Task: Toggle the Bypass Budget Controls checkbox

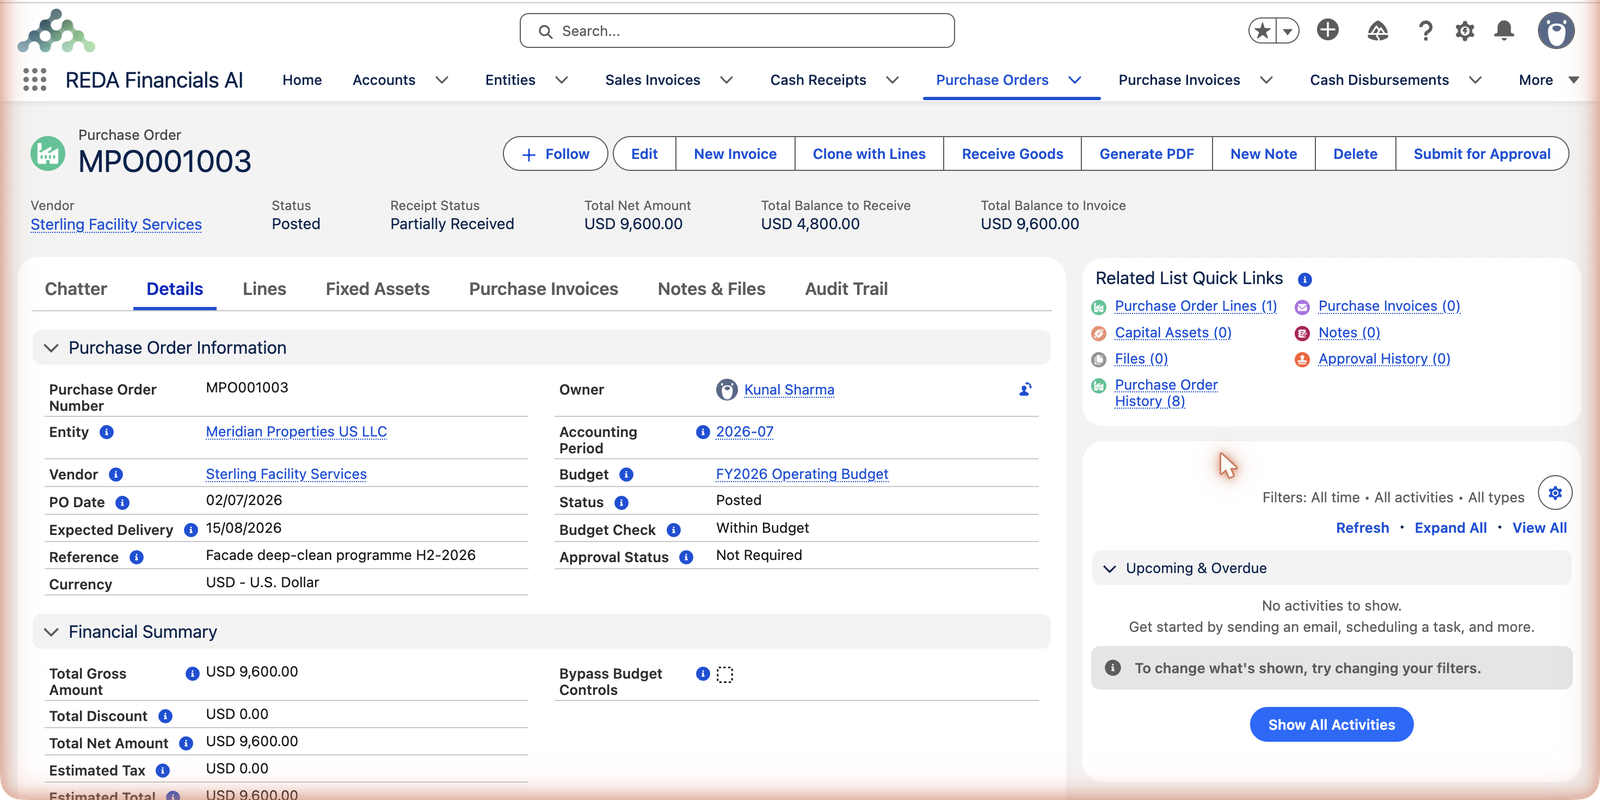Action: (725, 675)
